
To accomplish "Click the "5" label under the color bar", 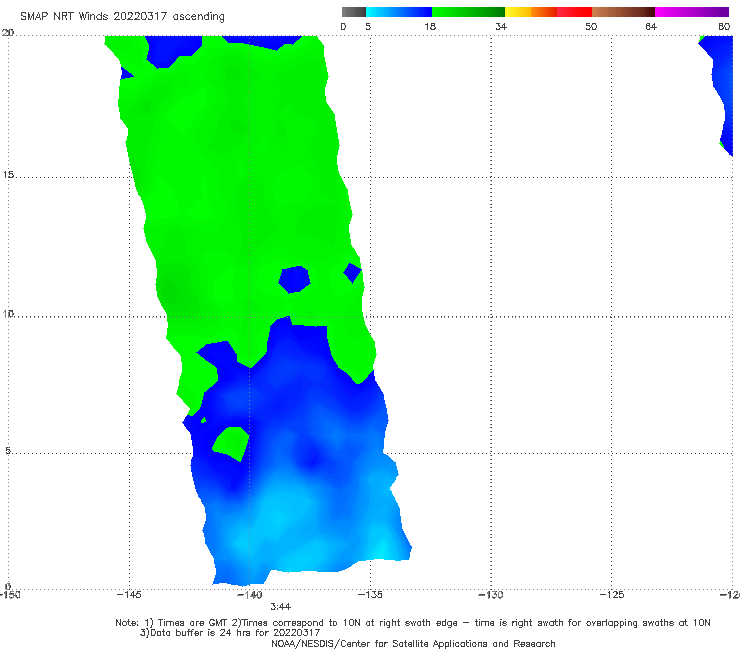I will (x=368, y=26).
